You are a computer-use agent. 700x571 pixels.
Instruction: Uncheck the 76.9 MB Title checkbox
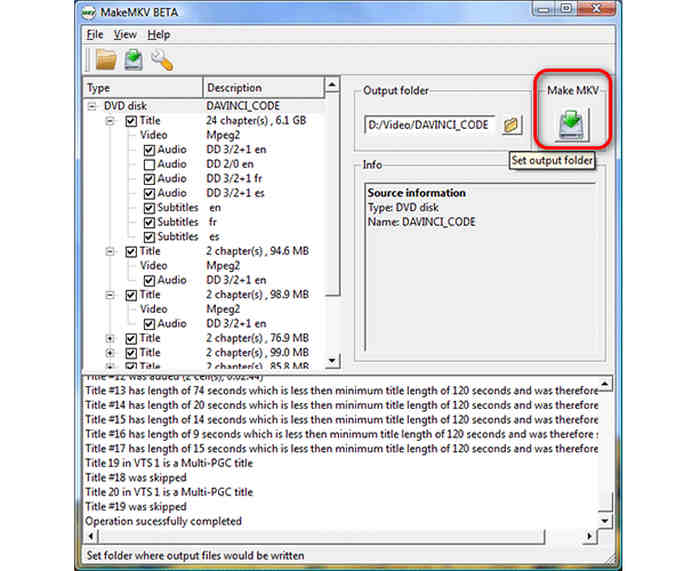(x=131, y=338)
